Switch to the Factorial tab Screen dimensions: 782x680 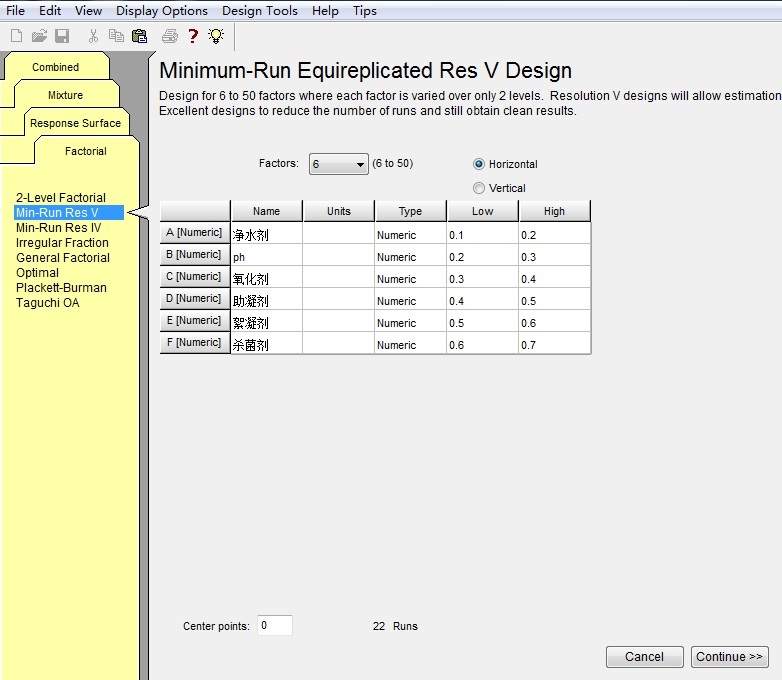pyautogui.click(x=86, y=151)
